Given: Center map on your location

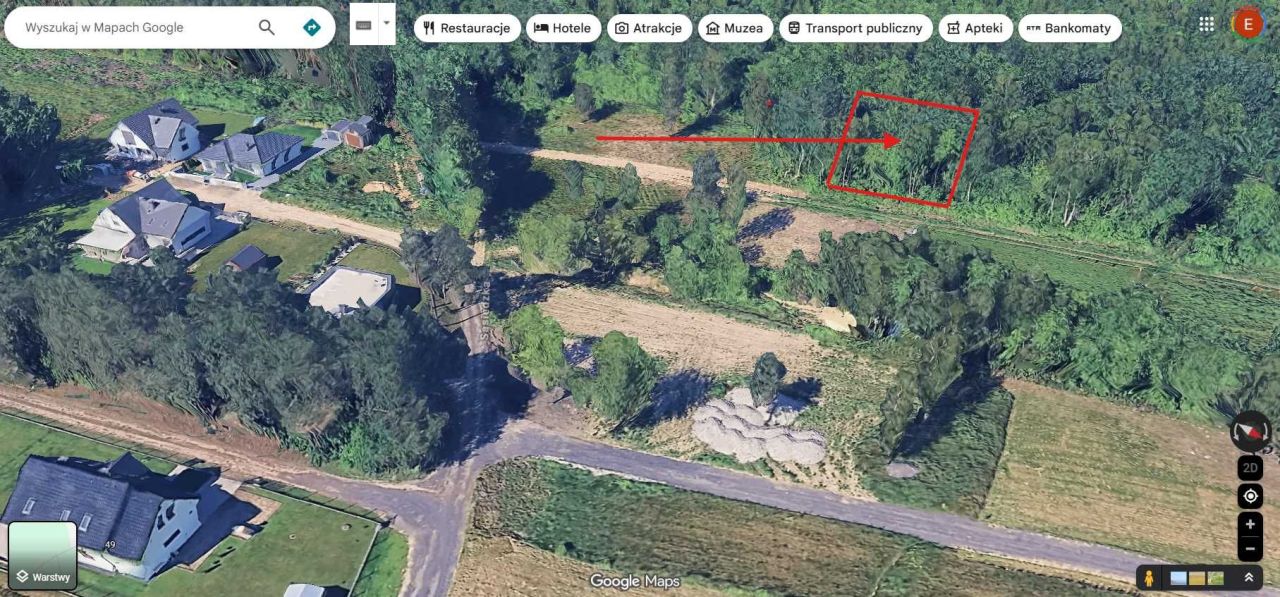Looking at the screenshot, I should (1250, 496).
